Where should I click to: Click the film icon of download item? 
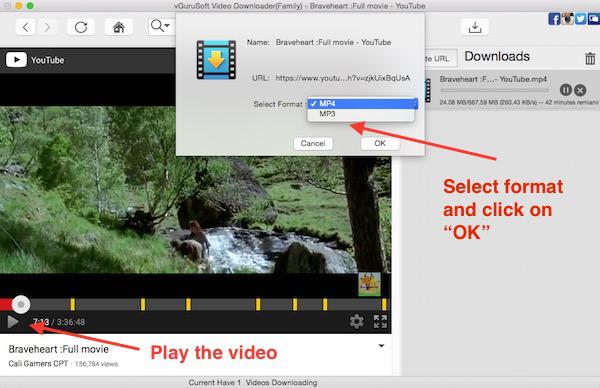point(428,90)
